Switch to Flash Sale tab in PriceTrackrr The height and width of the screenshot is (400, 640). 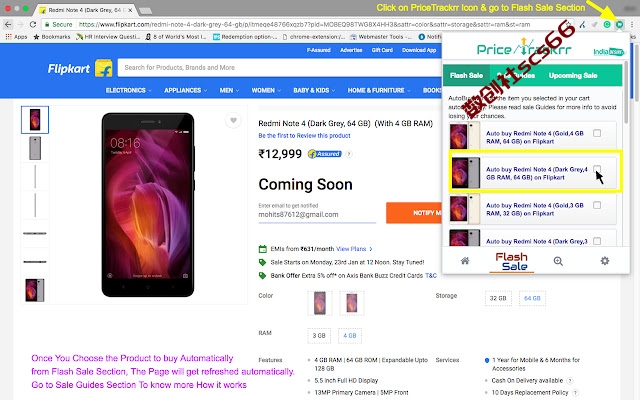coord(466,76)
